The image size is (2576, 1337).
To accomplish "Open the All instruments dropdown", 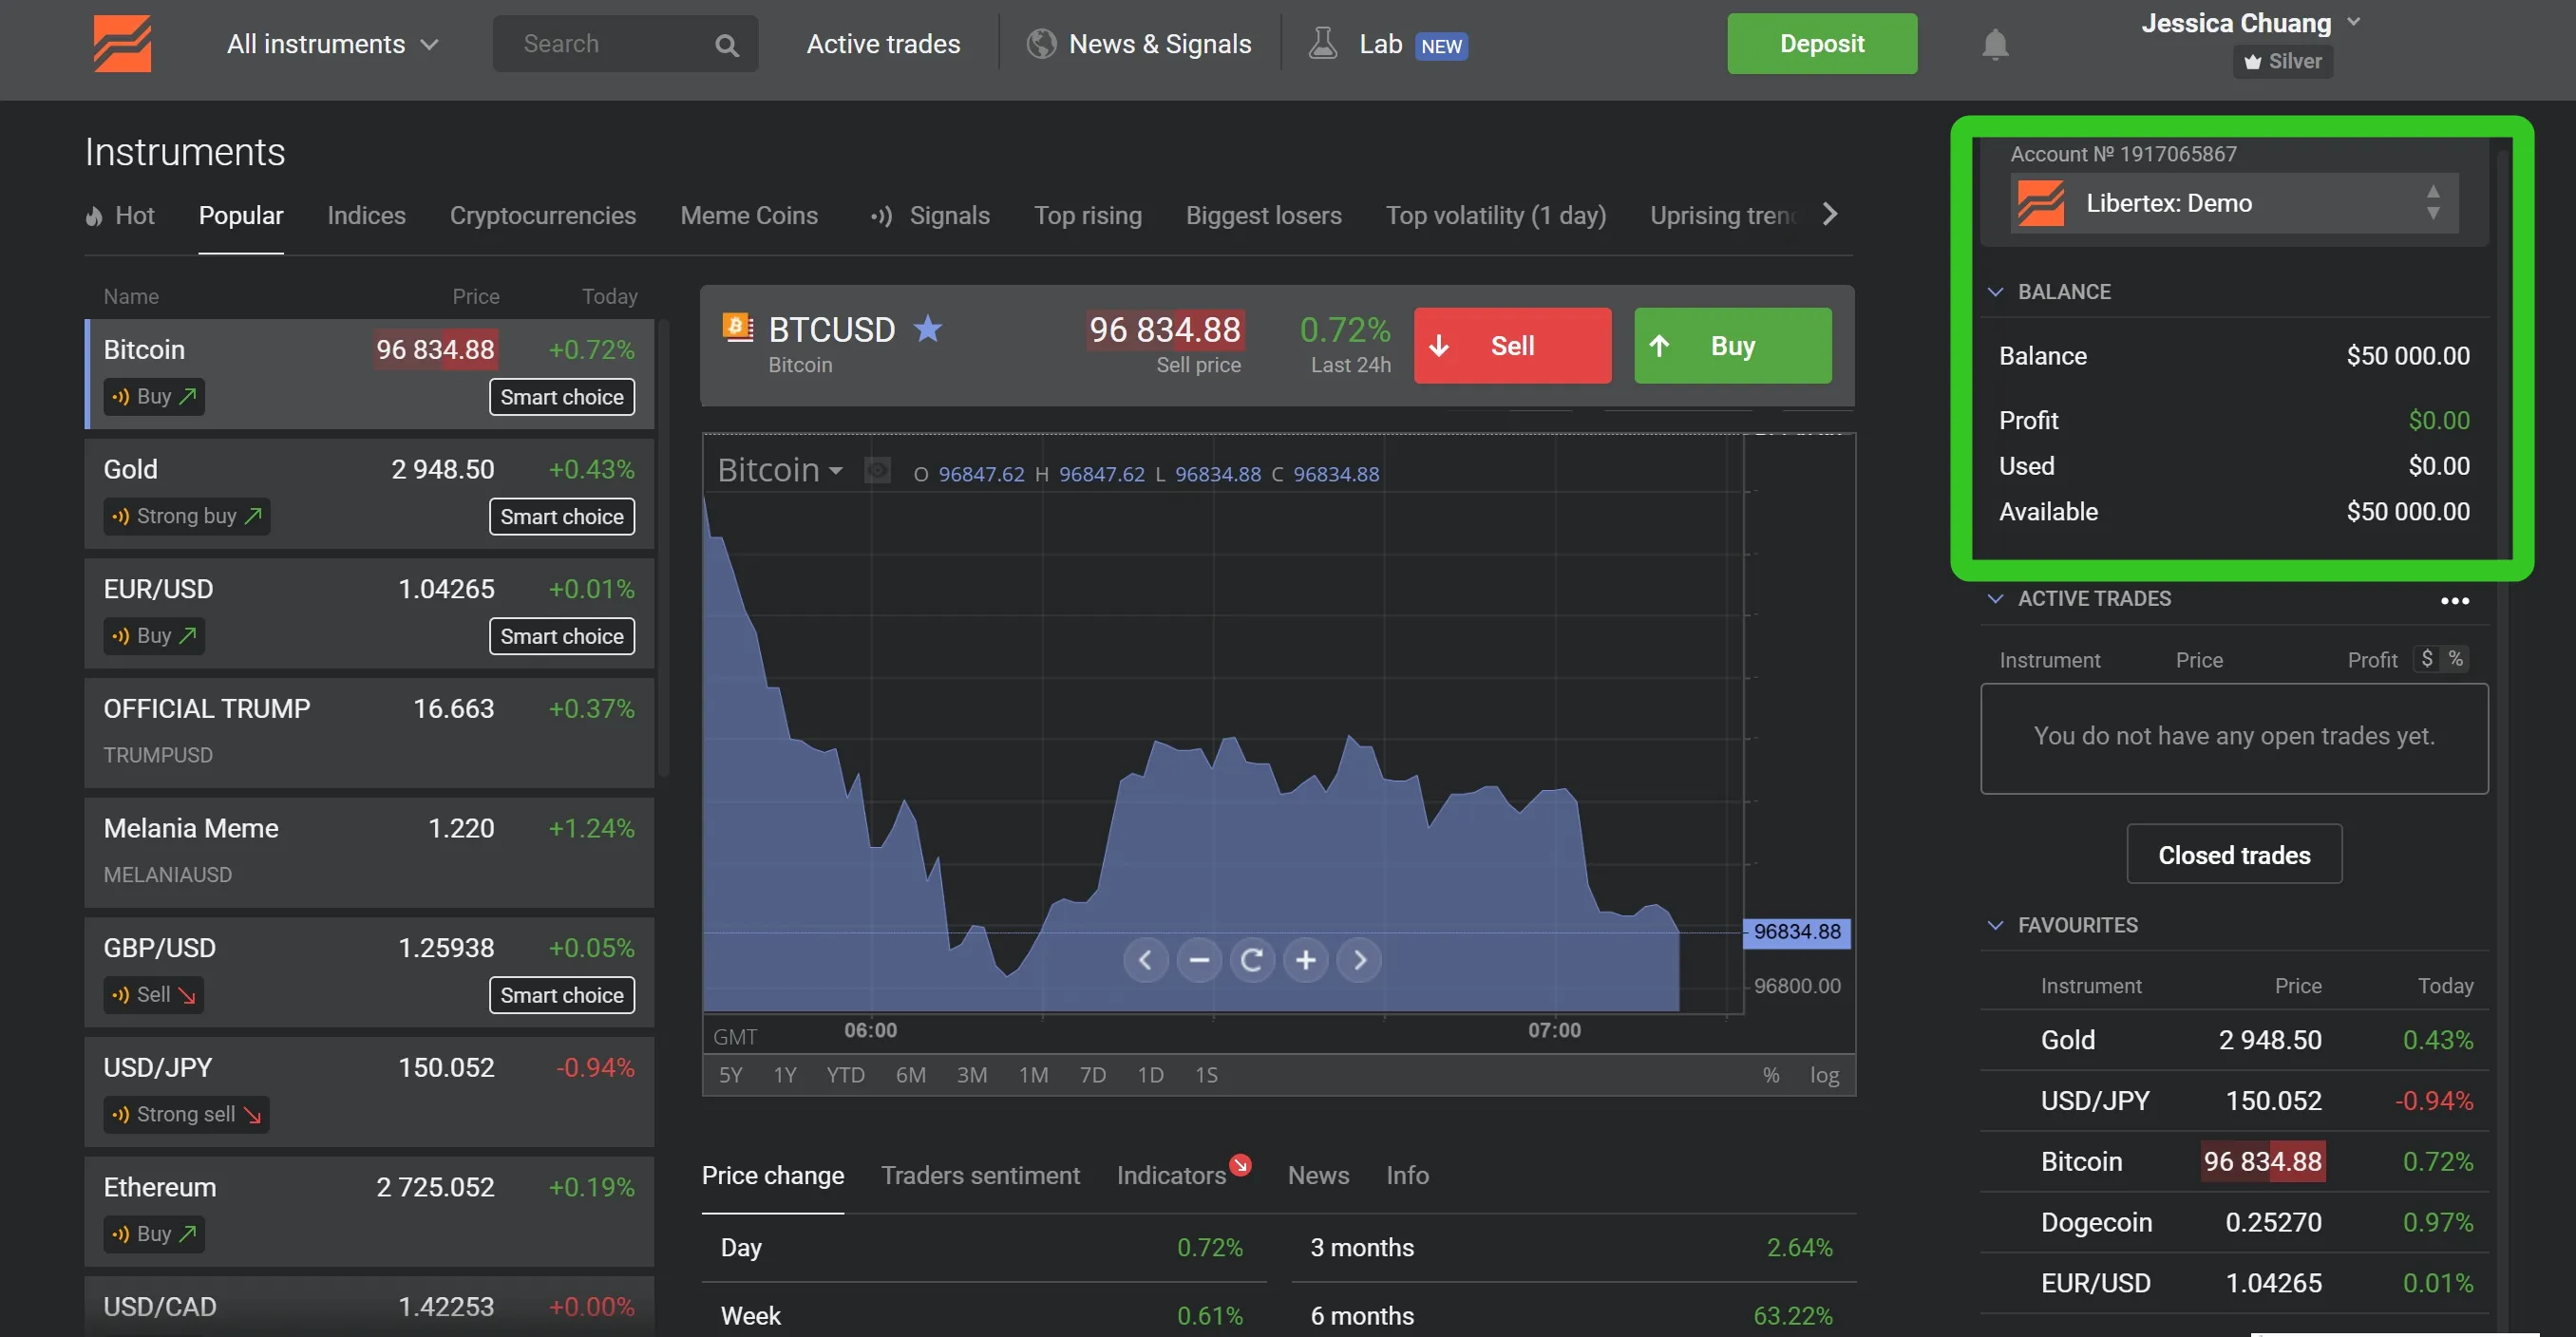I will point(332,44).
